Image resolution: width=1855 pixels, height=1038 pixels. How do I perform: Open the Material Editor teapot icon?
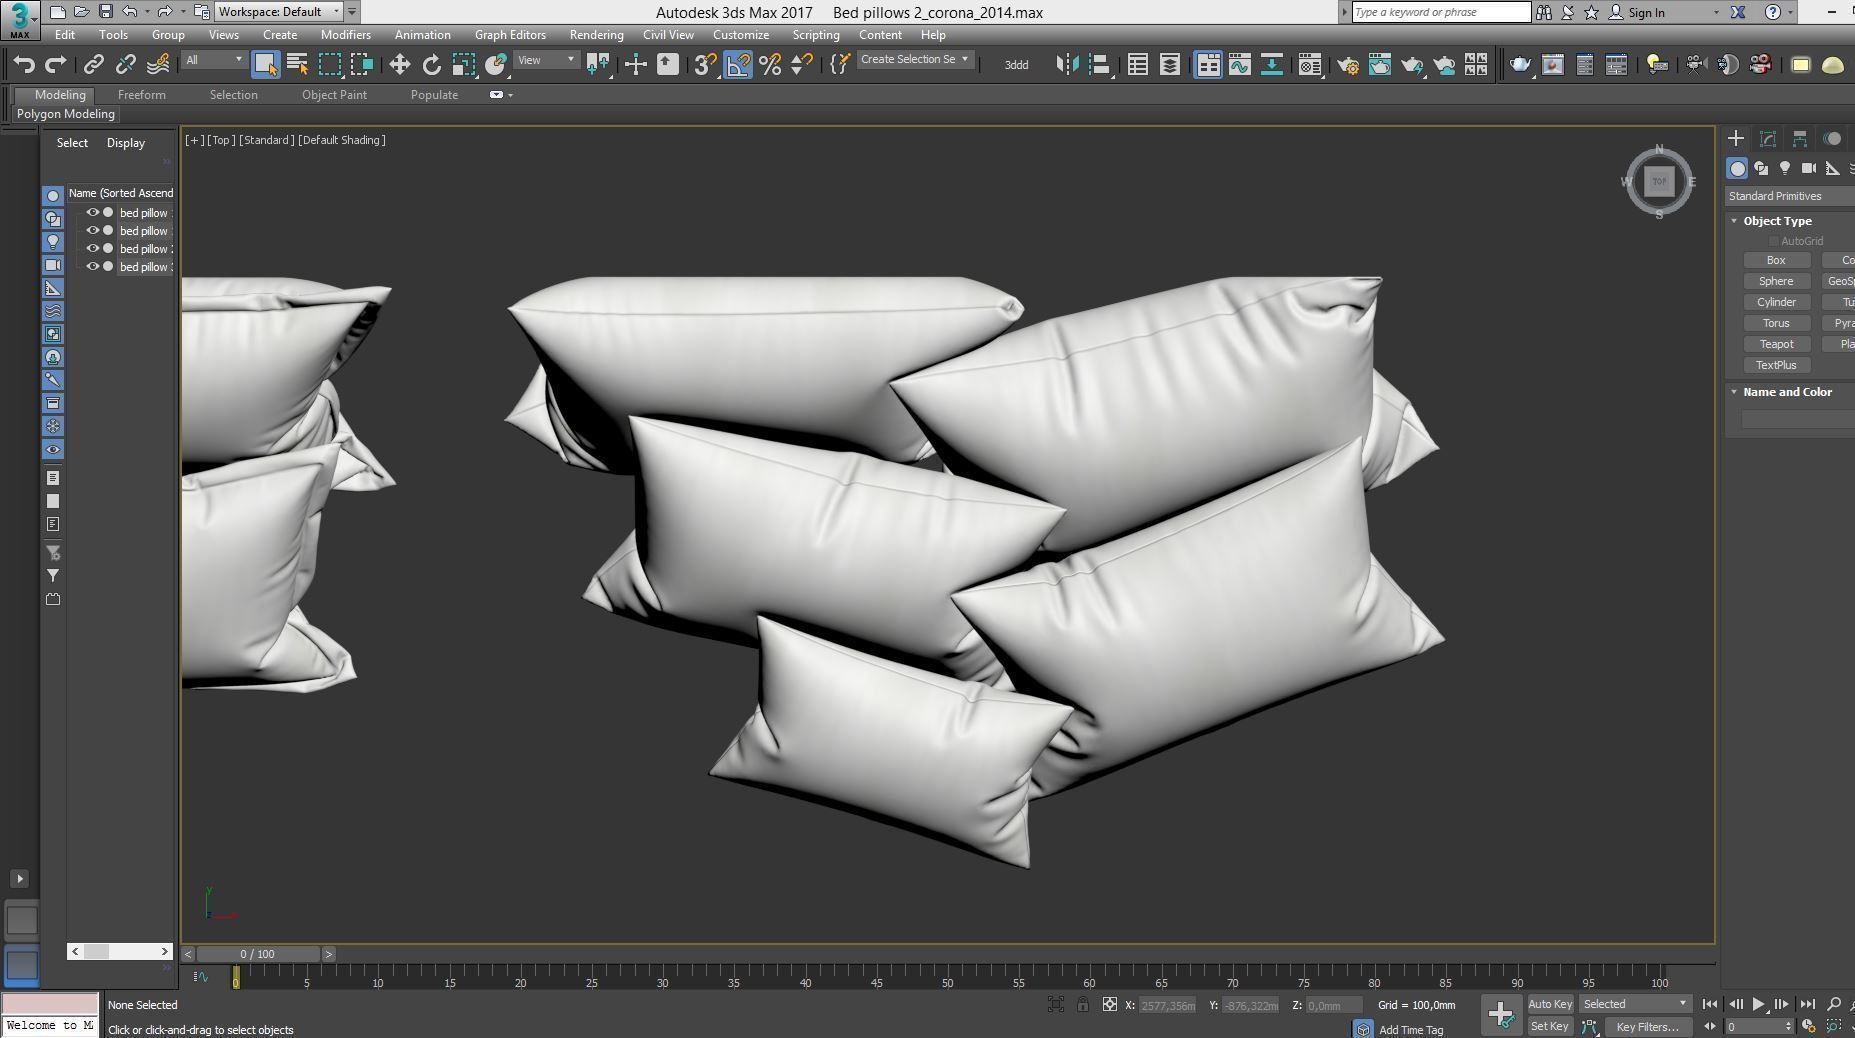[x=1309, y=65]
